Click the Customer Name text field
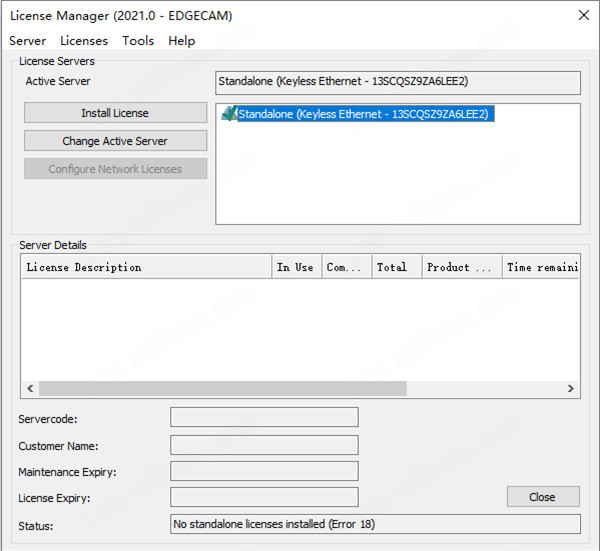600x551 pixels. [x=264, y=444]
